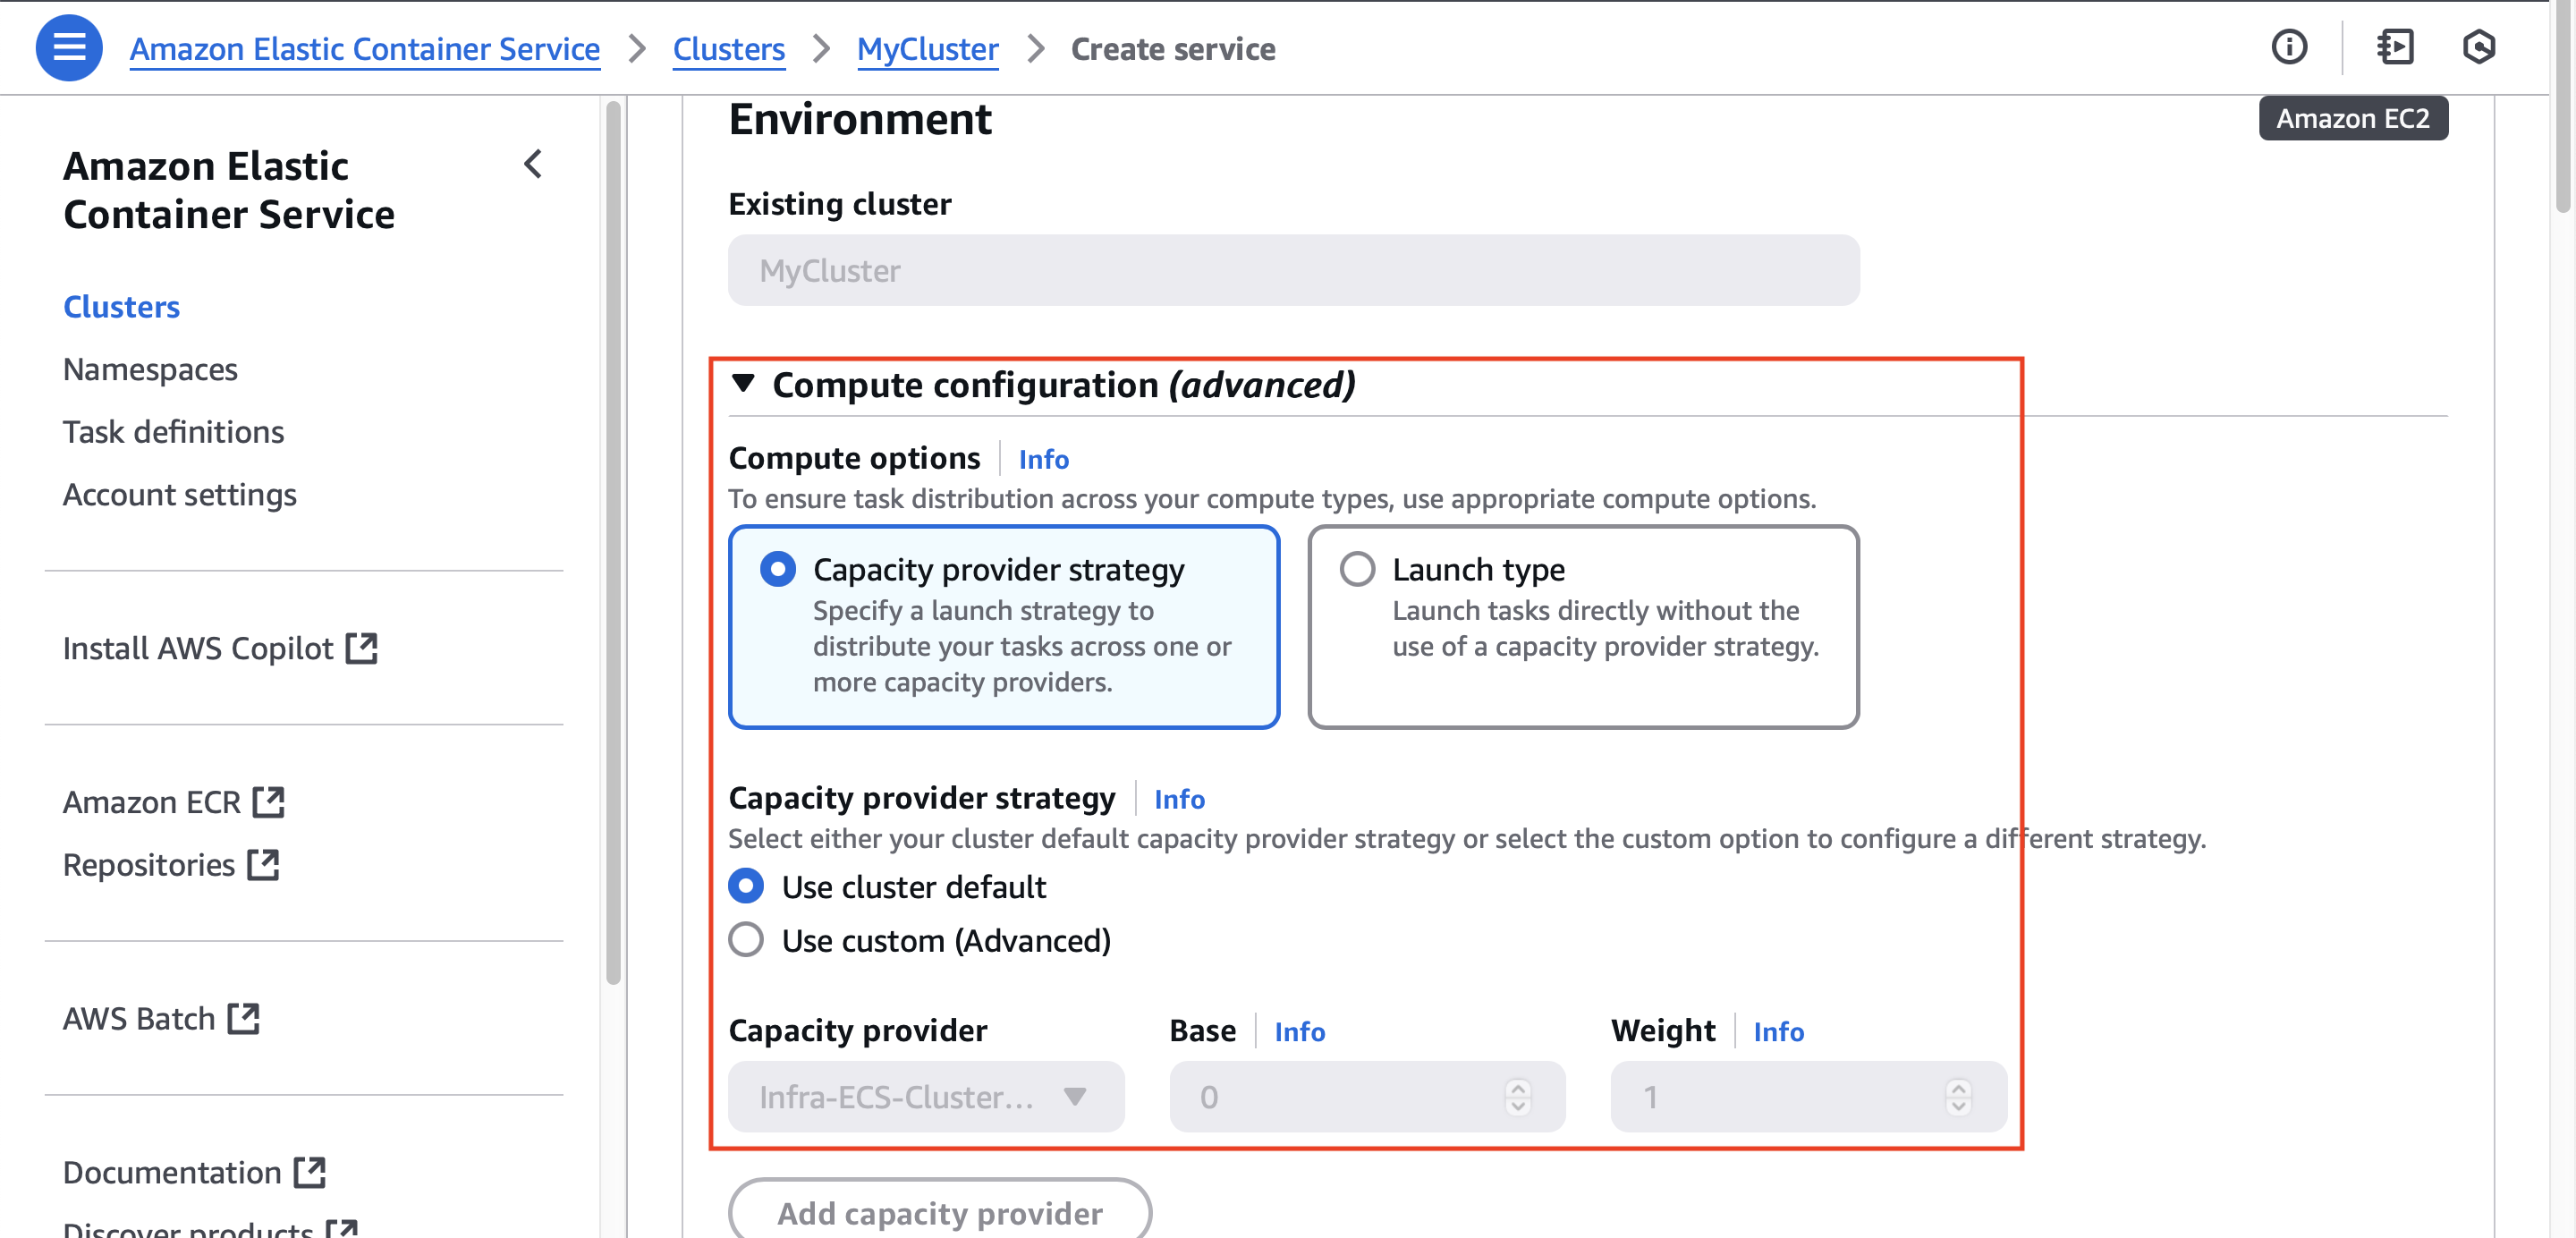Click the Base value stepper arrows
2576x1238 pixels.
(1518, 1097)
